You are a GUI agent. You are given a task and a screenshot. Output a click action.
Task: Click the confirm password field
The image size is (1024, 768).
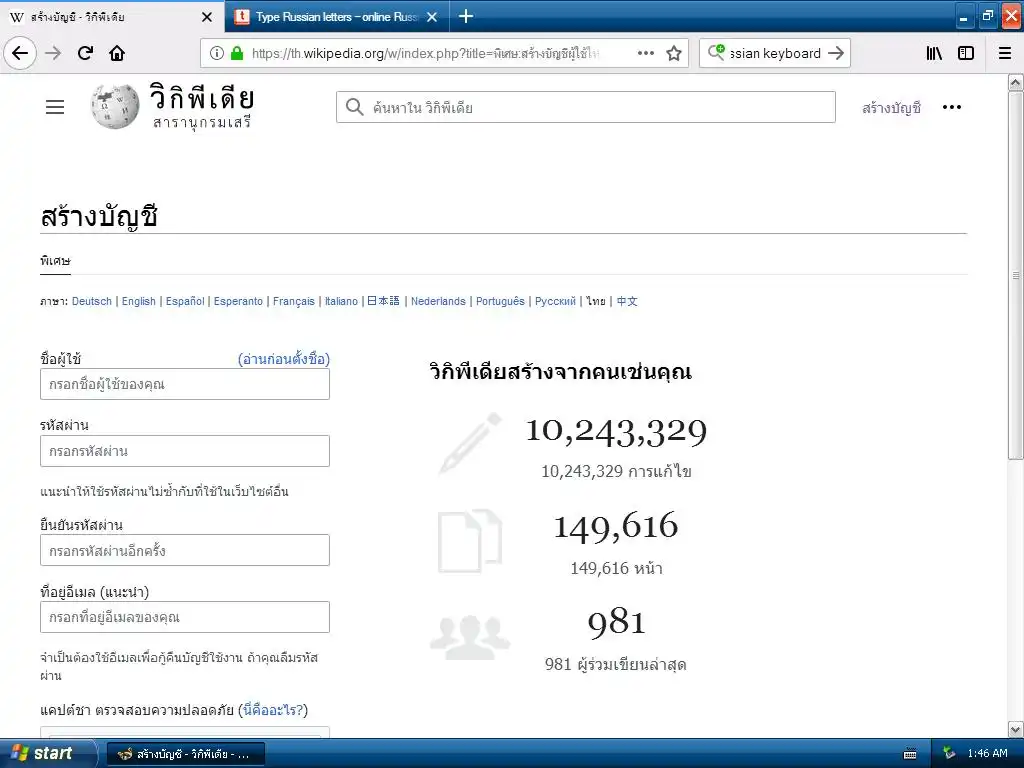point(185,551)
